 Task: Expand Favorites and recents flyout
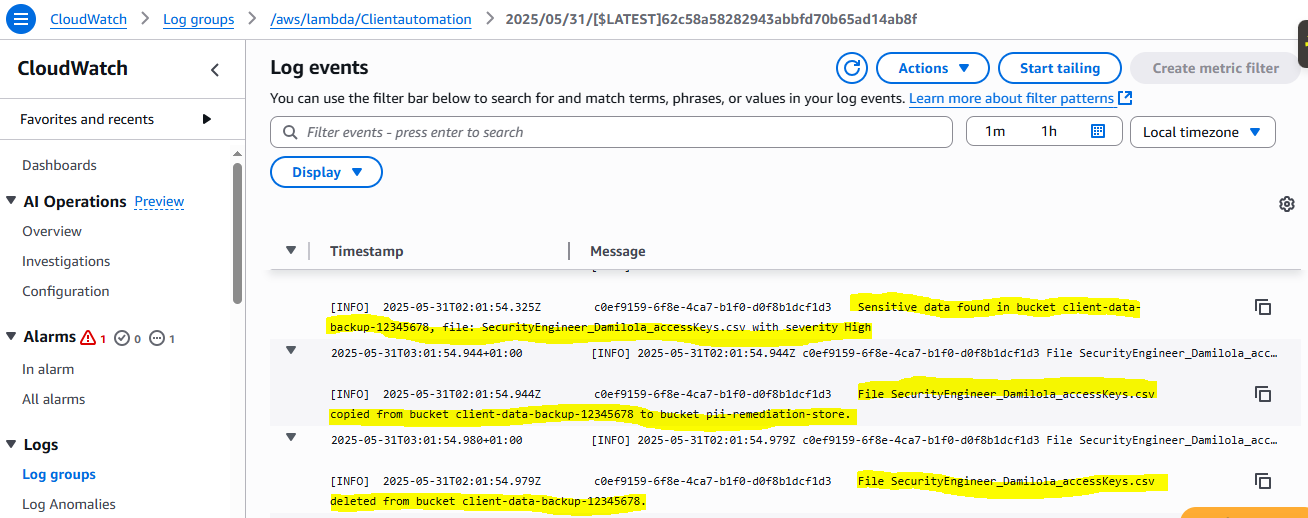[207, 119]
